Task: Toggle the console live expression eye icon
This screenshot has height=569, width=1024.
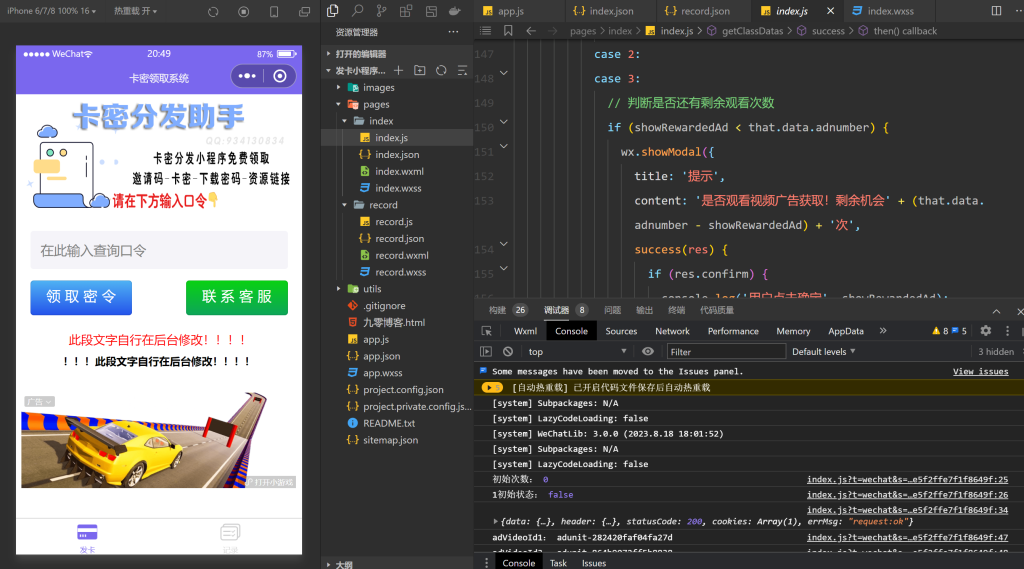Action: 648,352
